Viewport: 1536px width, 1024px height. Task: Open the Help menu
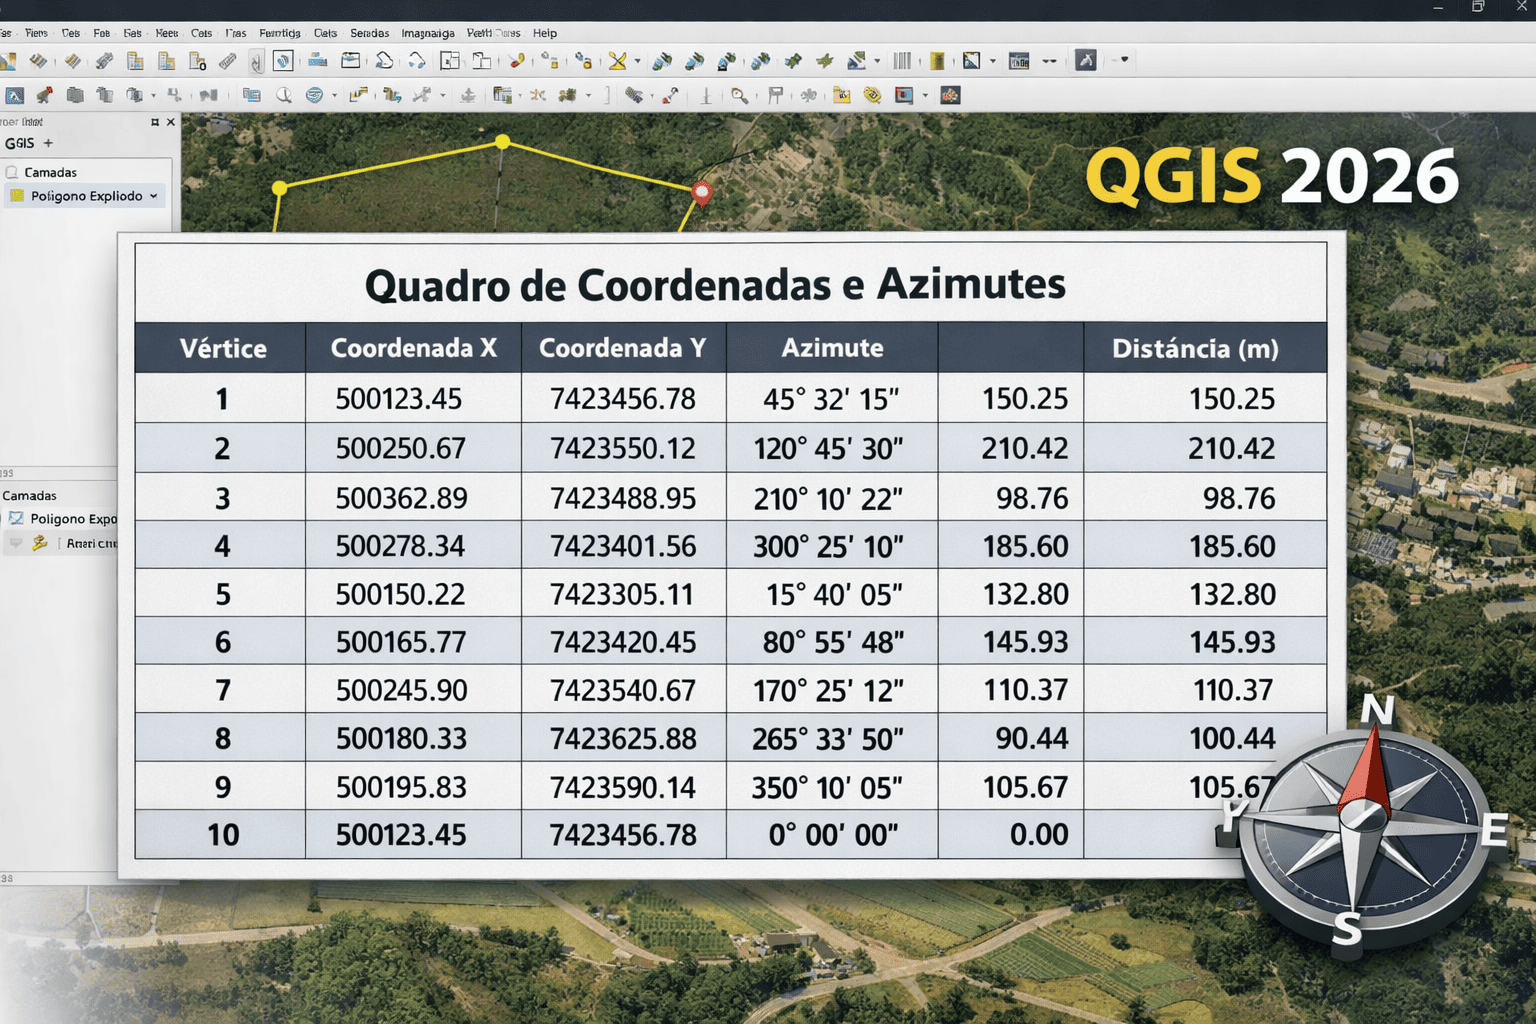(545, 33)
